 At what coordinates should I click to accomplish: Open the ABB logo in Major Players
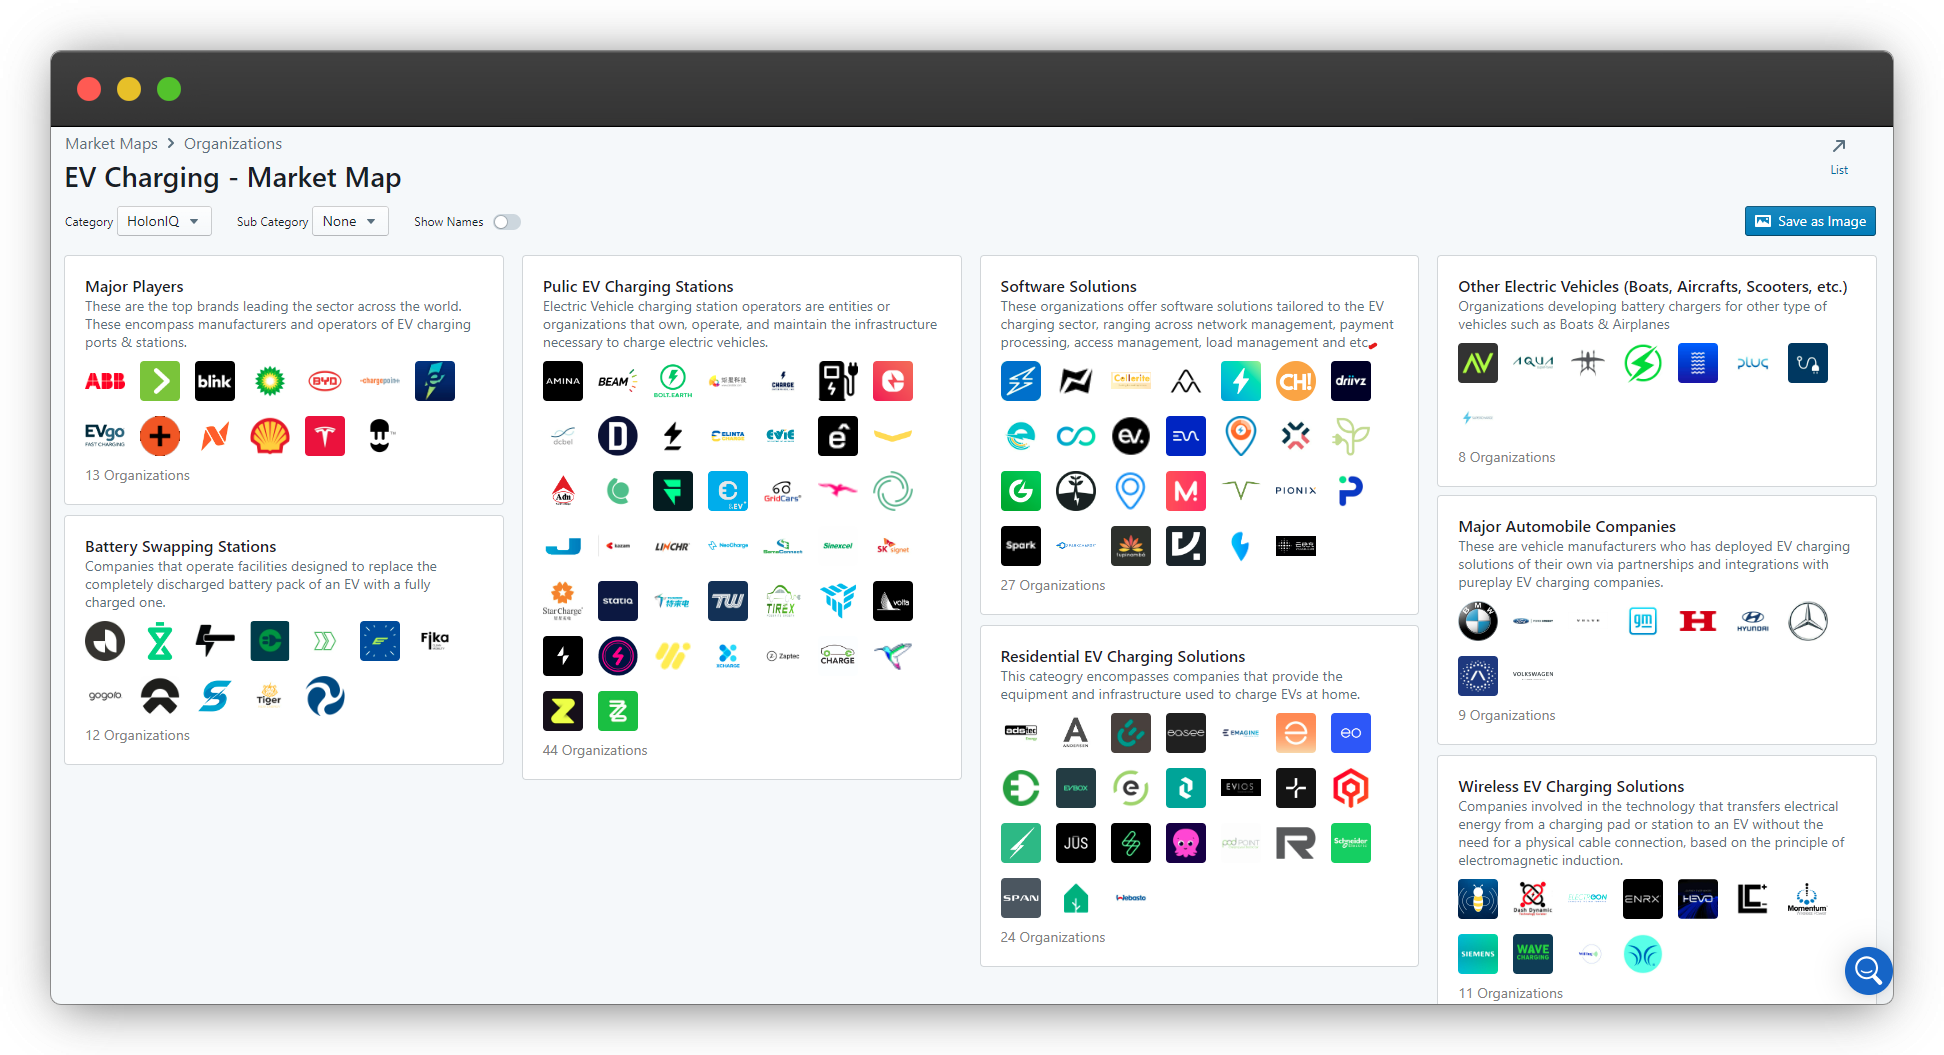pos(105,381)
